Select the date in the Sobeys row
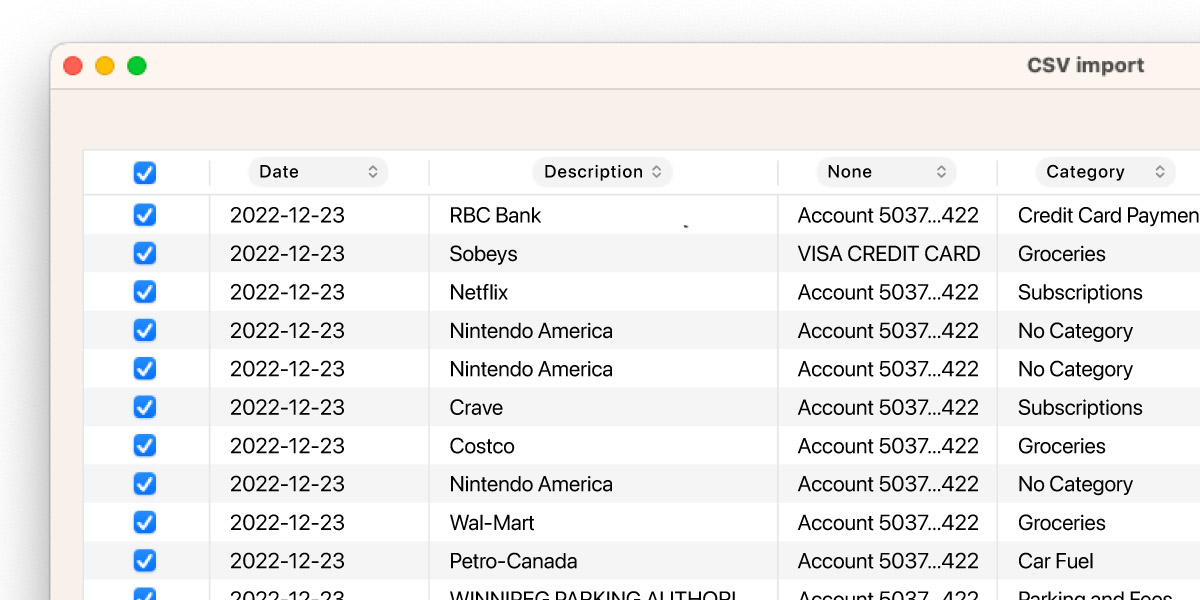 [x=287, y=254]
